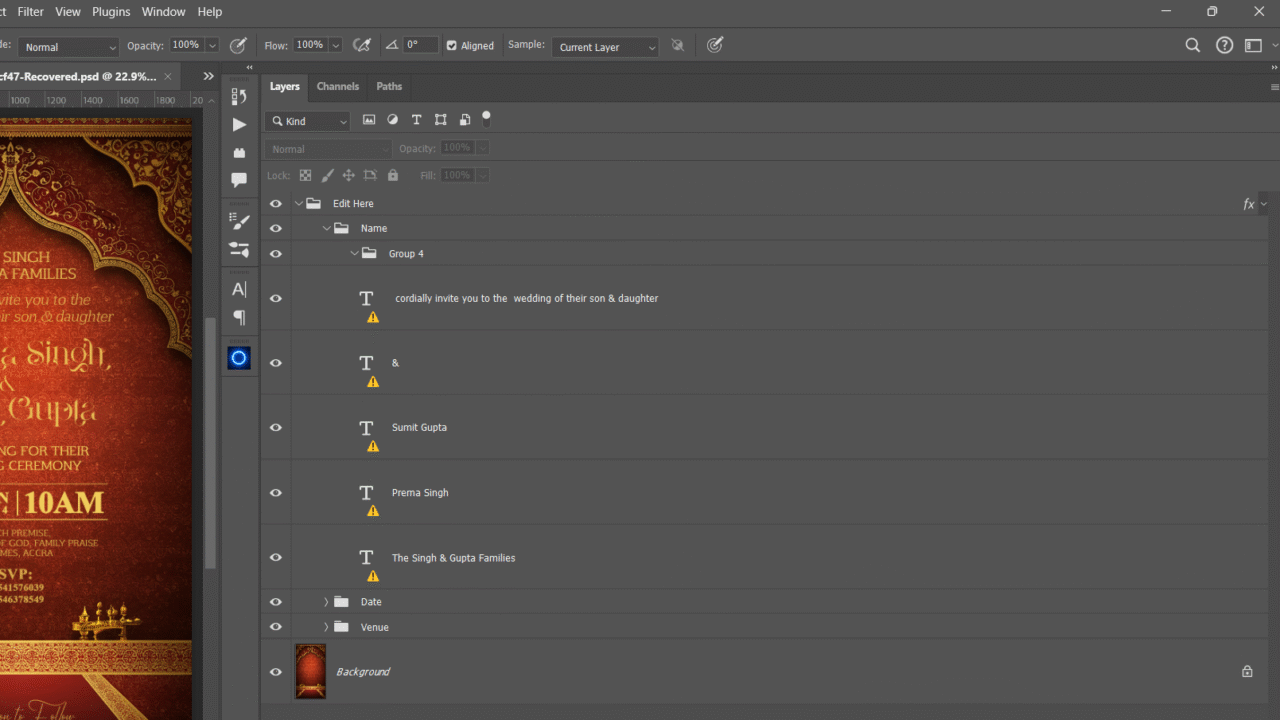The image size is (1280, 720).
Task: Collapse the Group 4 folder
Action: click(354, 254)
